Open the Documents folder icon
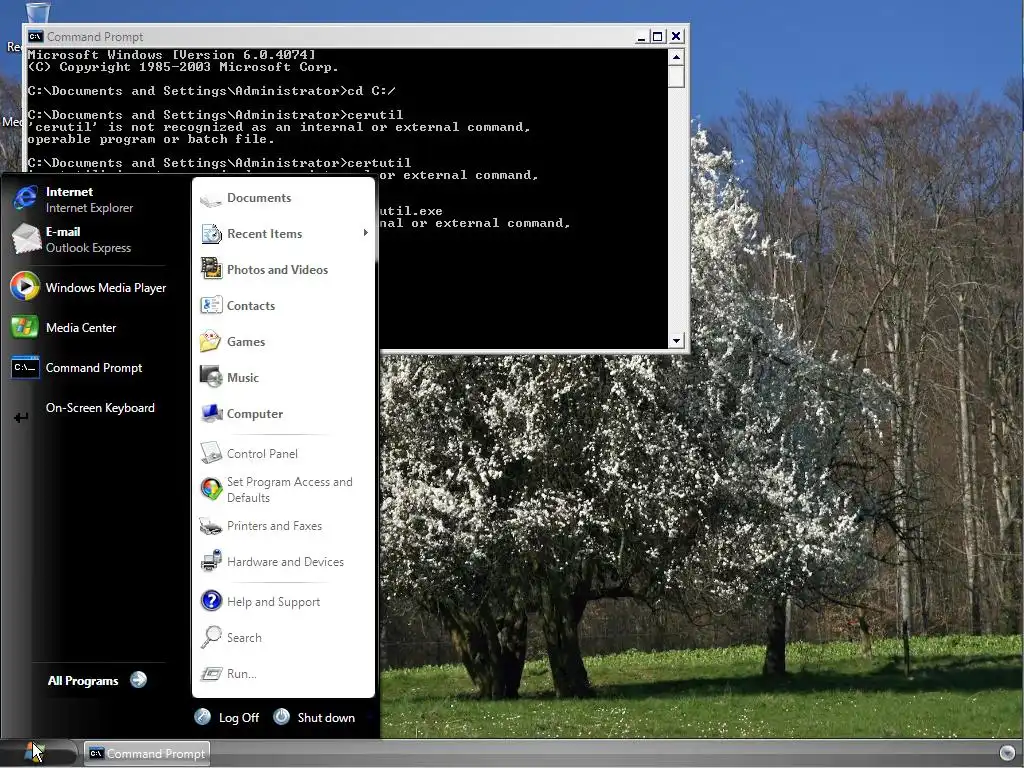This screenshot has height=768, width=1024. point(211,199)
